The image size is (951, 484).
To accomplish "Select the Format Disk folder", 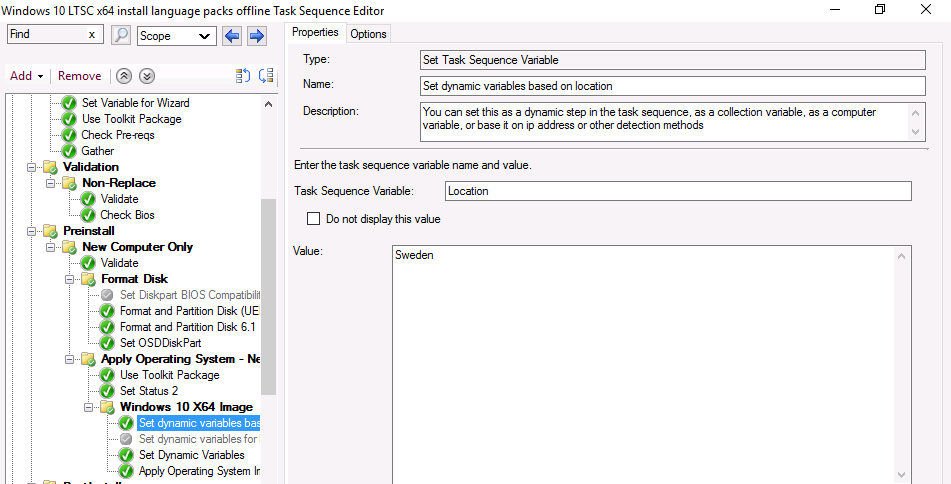I will coord(134,279).
